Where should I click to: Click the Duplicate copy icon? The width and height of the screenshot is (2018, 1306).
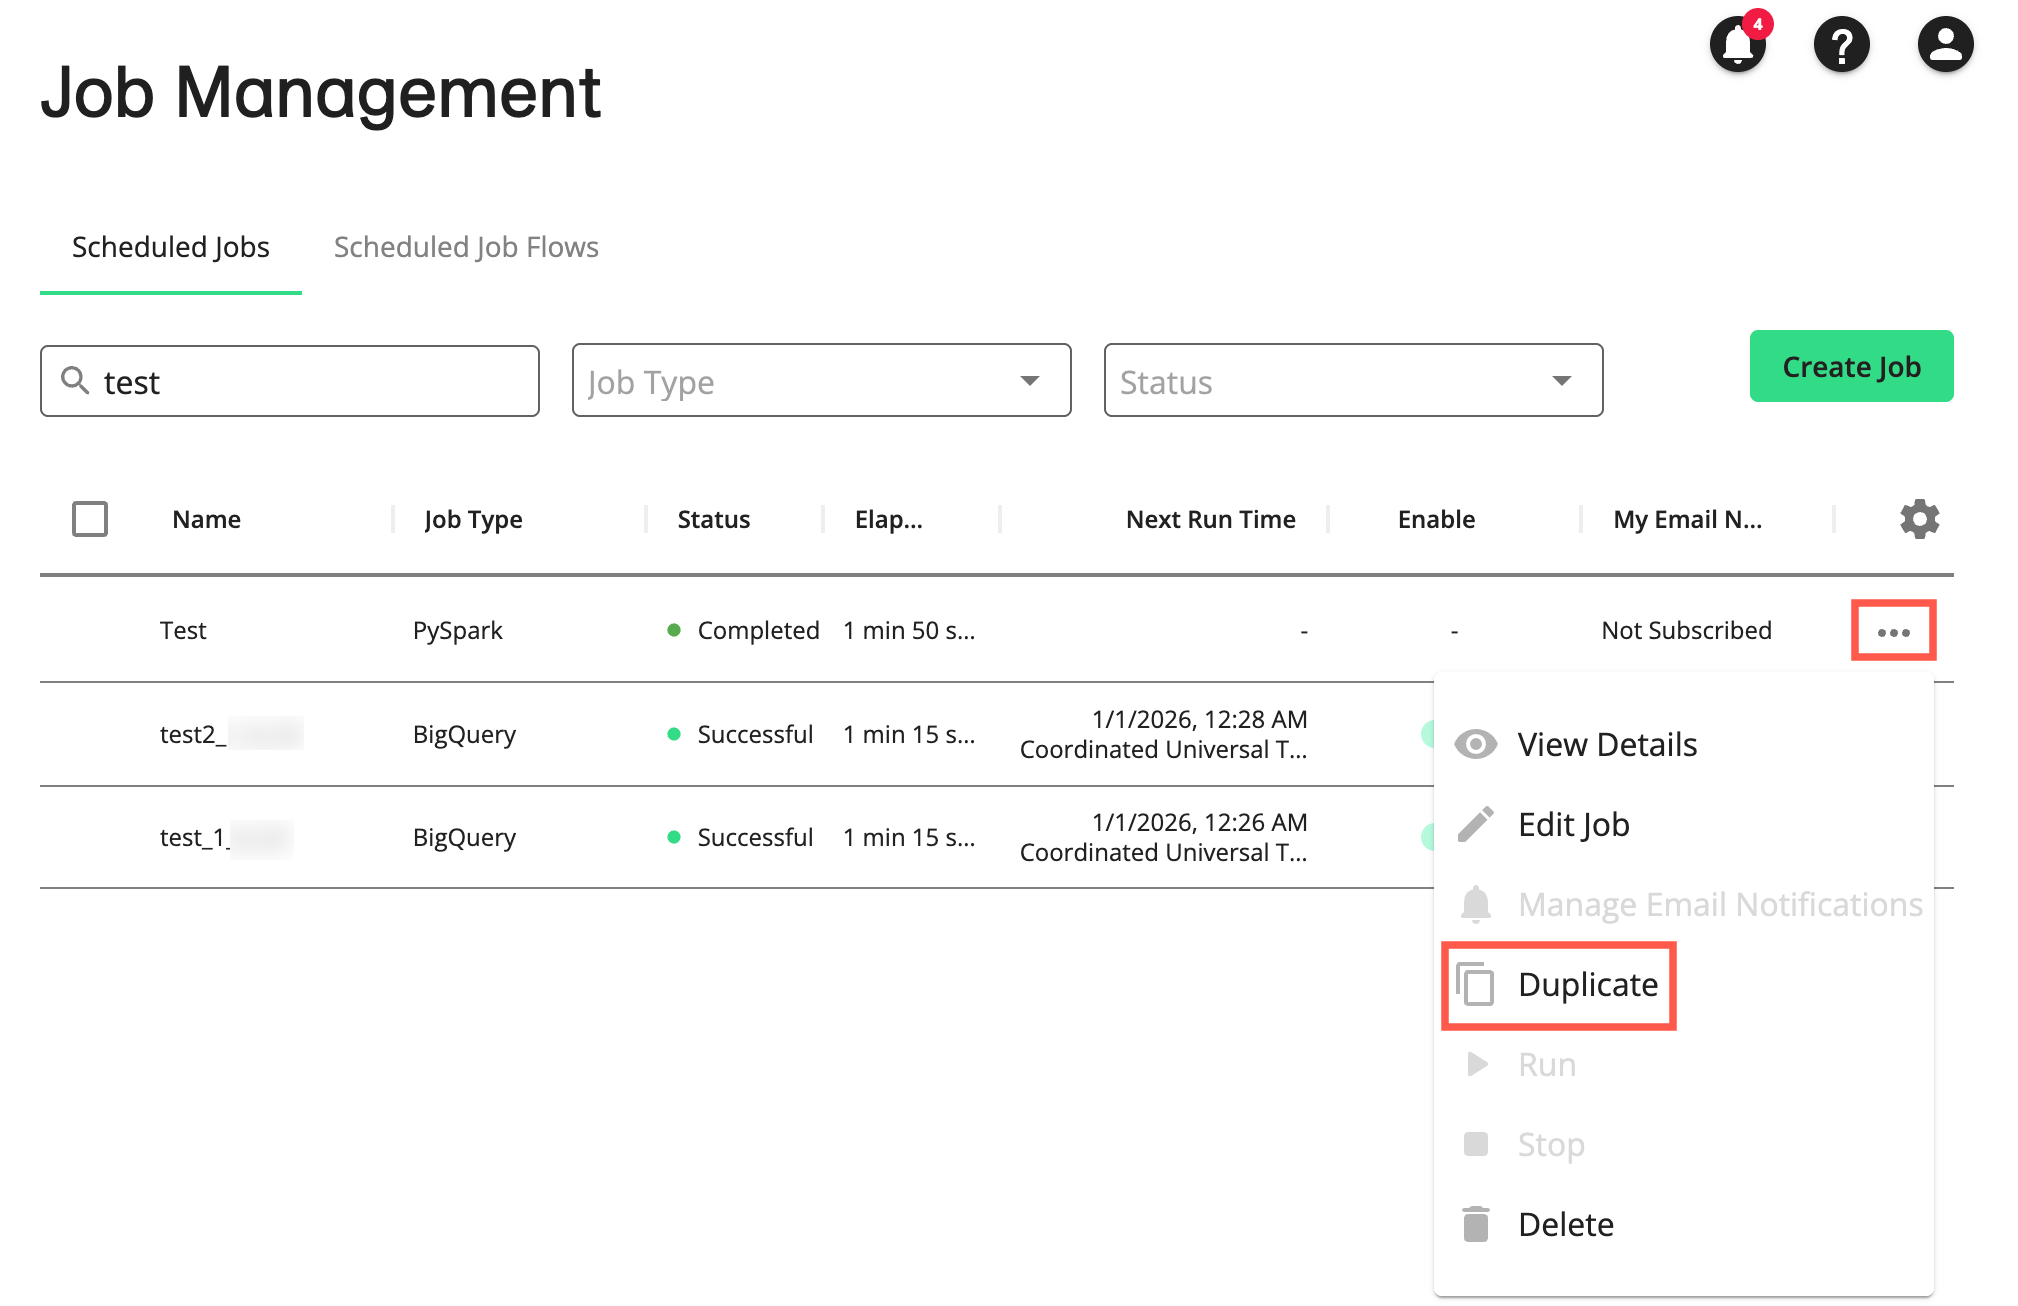(1475, 983)
